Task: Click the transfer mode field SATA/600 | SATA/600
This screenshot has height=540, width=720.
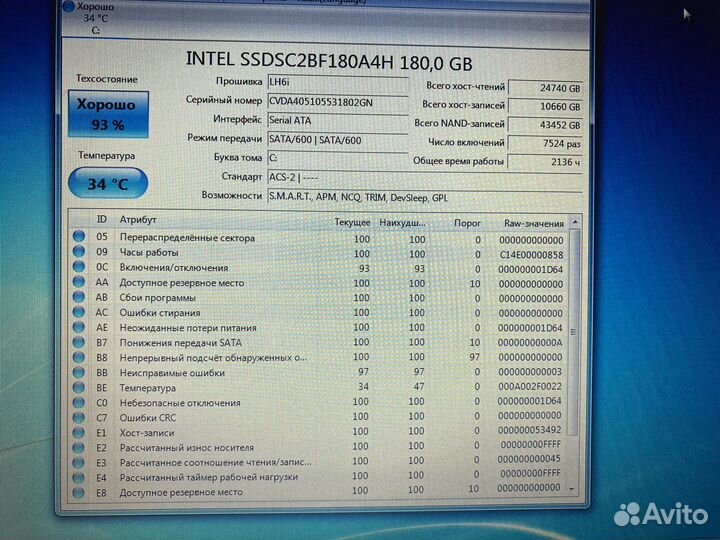Action: (x=338, y=140)
